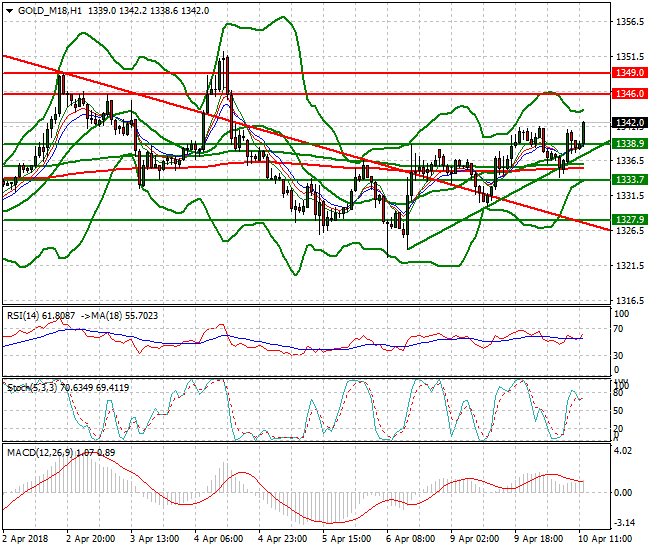Click the 9 Apr 18:00 time label
This screenshot has height=550, width=650.
coord(538,539)
